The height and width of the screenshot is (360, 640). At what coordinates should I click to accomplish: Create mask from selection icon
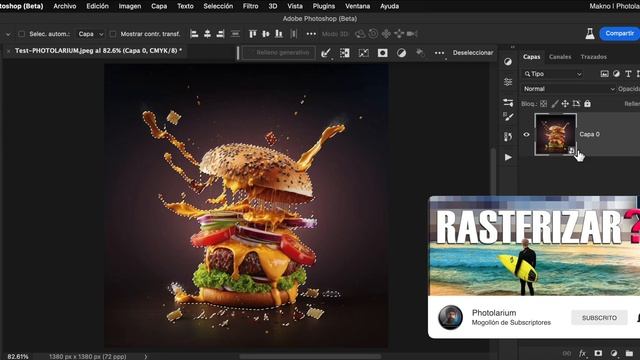click(382, 53)
